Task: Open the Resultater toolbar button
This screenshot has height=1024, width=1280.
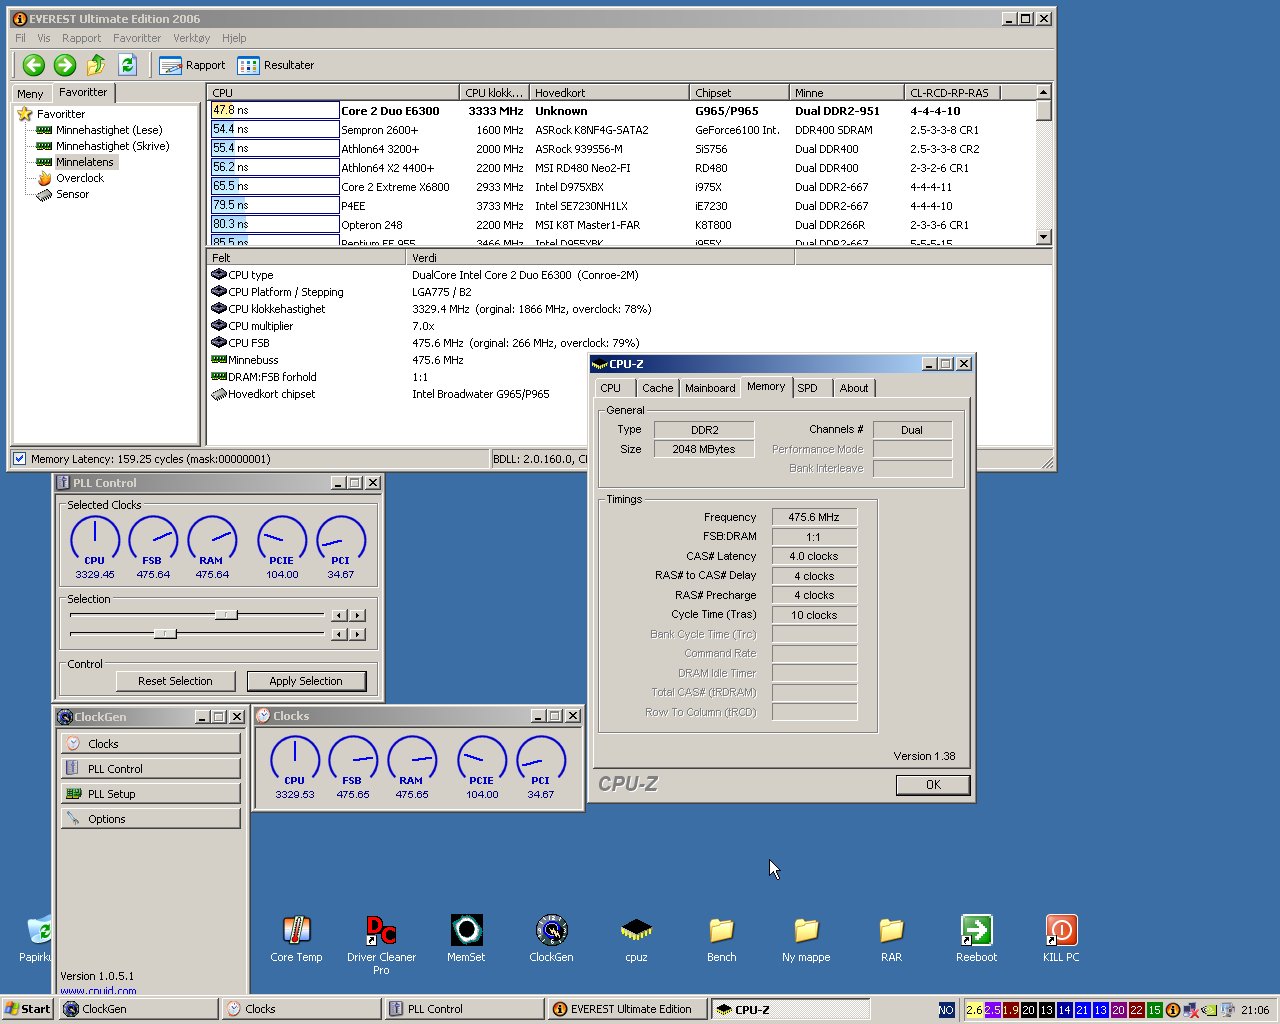Action: tap(276, 65)
